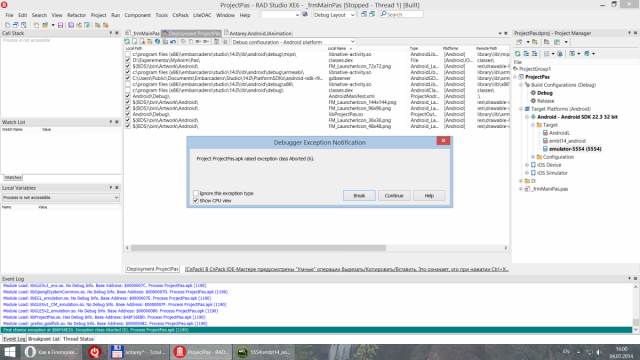Click the Break button in the exception dialog
Screen dimensions: 640x360
coord(359,196)
